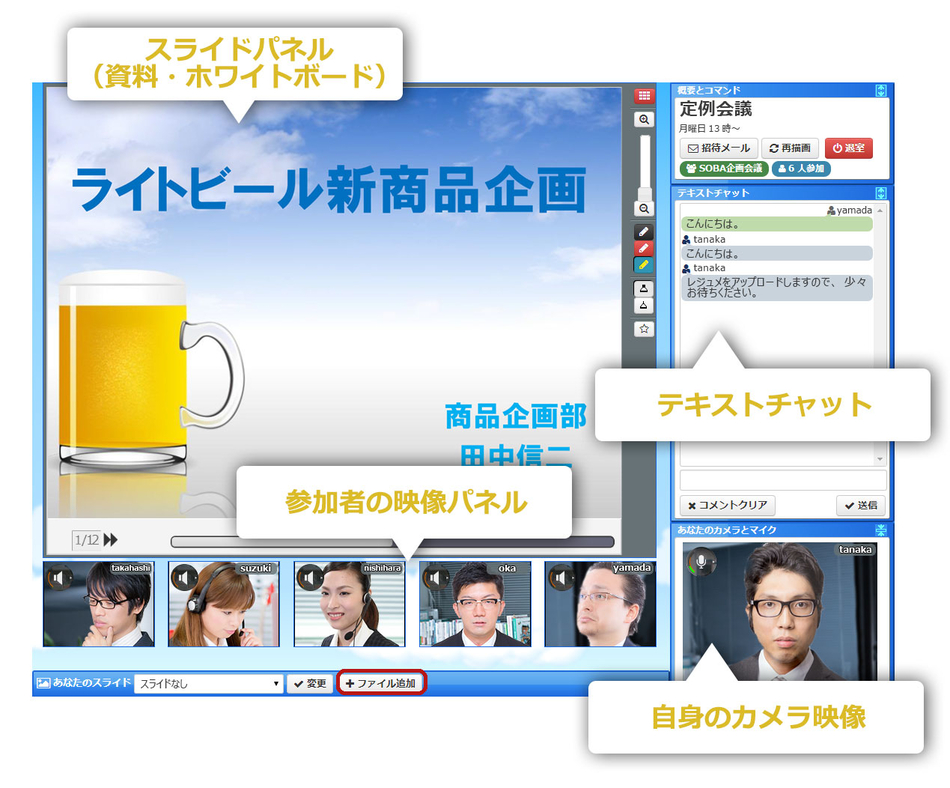Collapse the テキストチャット panel

(880, 193)
